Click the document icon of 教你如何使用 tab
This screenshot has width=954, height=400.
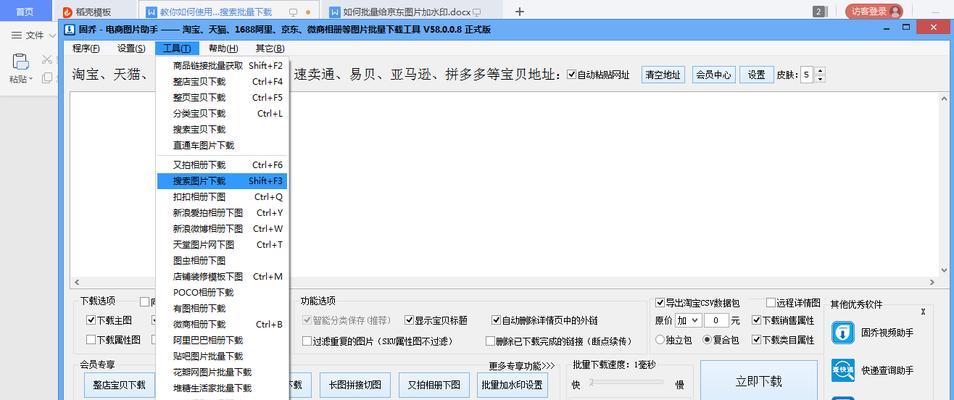(x=151, y=12)
